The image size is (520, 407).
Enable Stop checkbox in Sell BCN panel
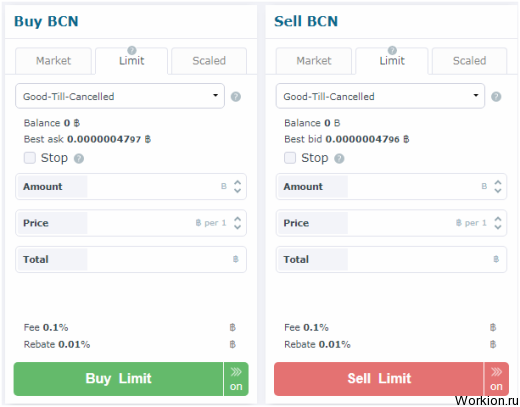point(290,158)
